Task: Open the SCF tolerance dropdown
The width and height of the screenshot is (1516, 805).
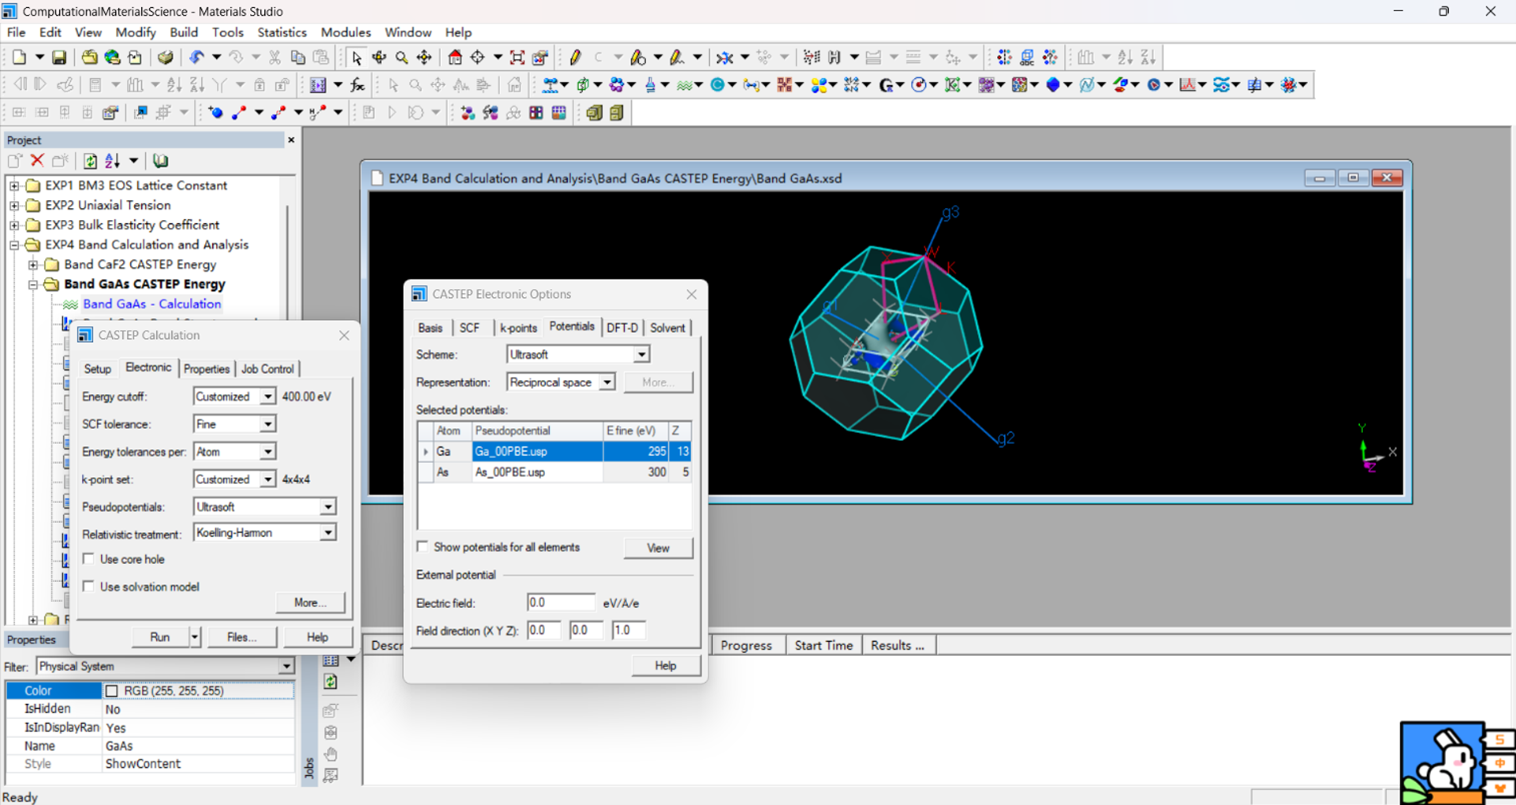Action: 267,425
